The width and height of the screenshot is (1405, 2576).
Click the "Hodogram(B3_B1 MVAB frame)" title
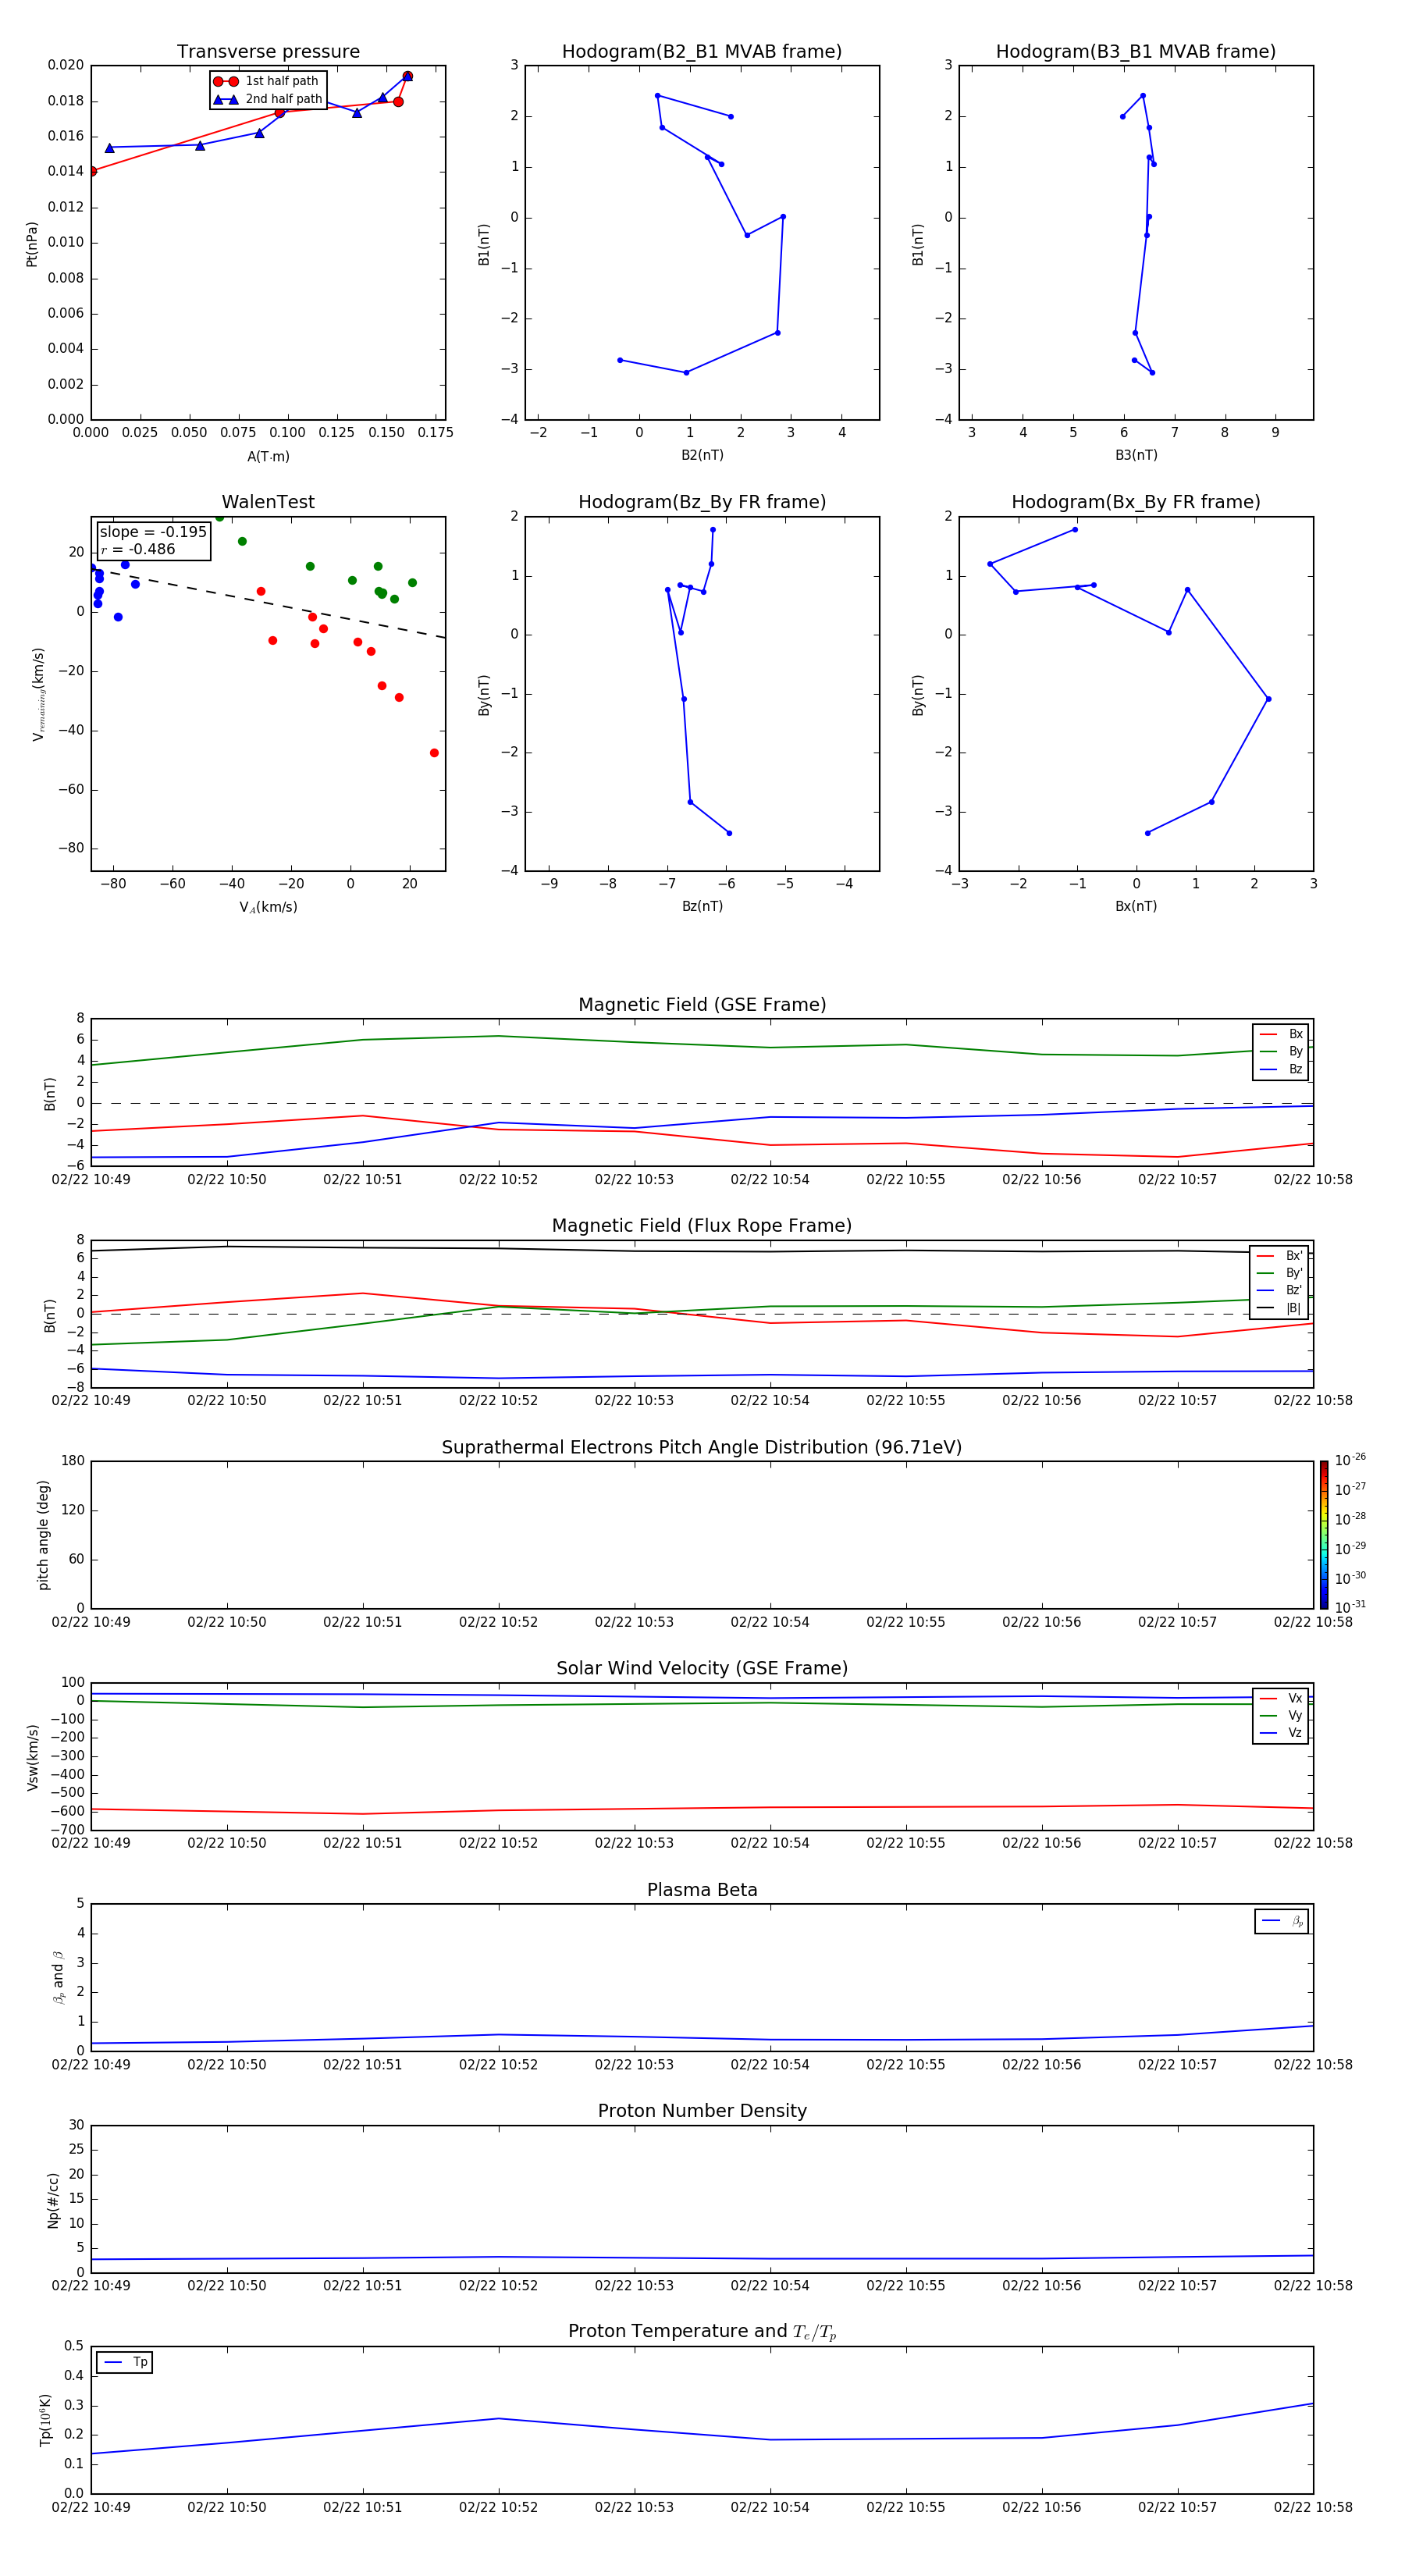pyautogui.click(x=1136, y=52)
